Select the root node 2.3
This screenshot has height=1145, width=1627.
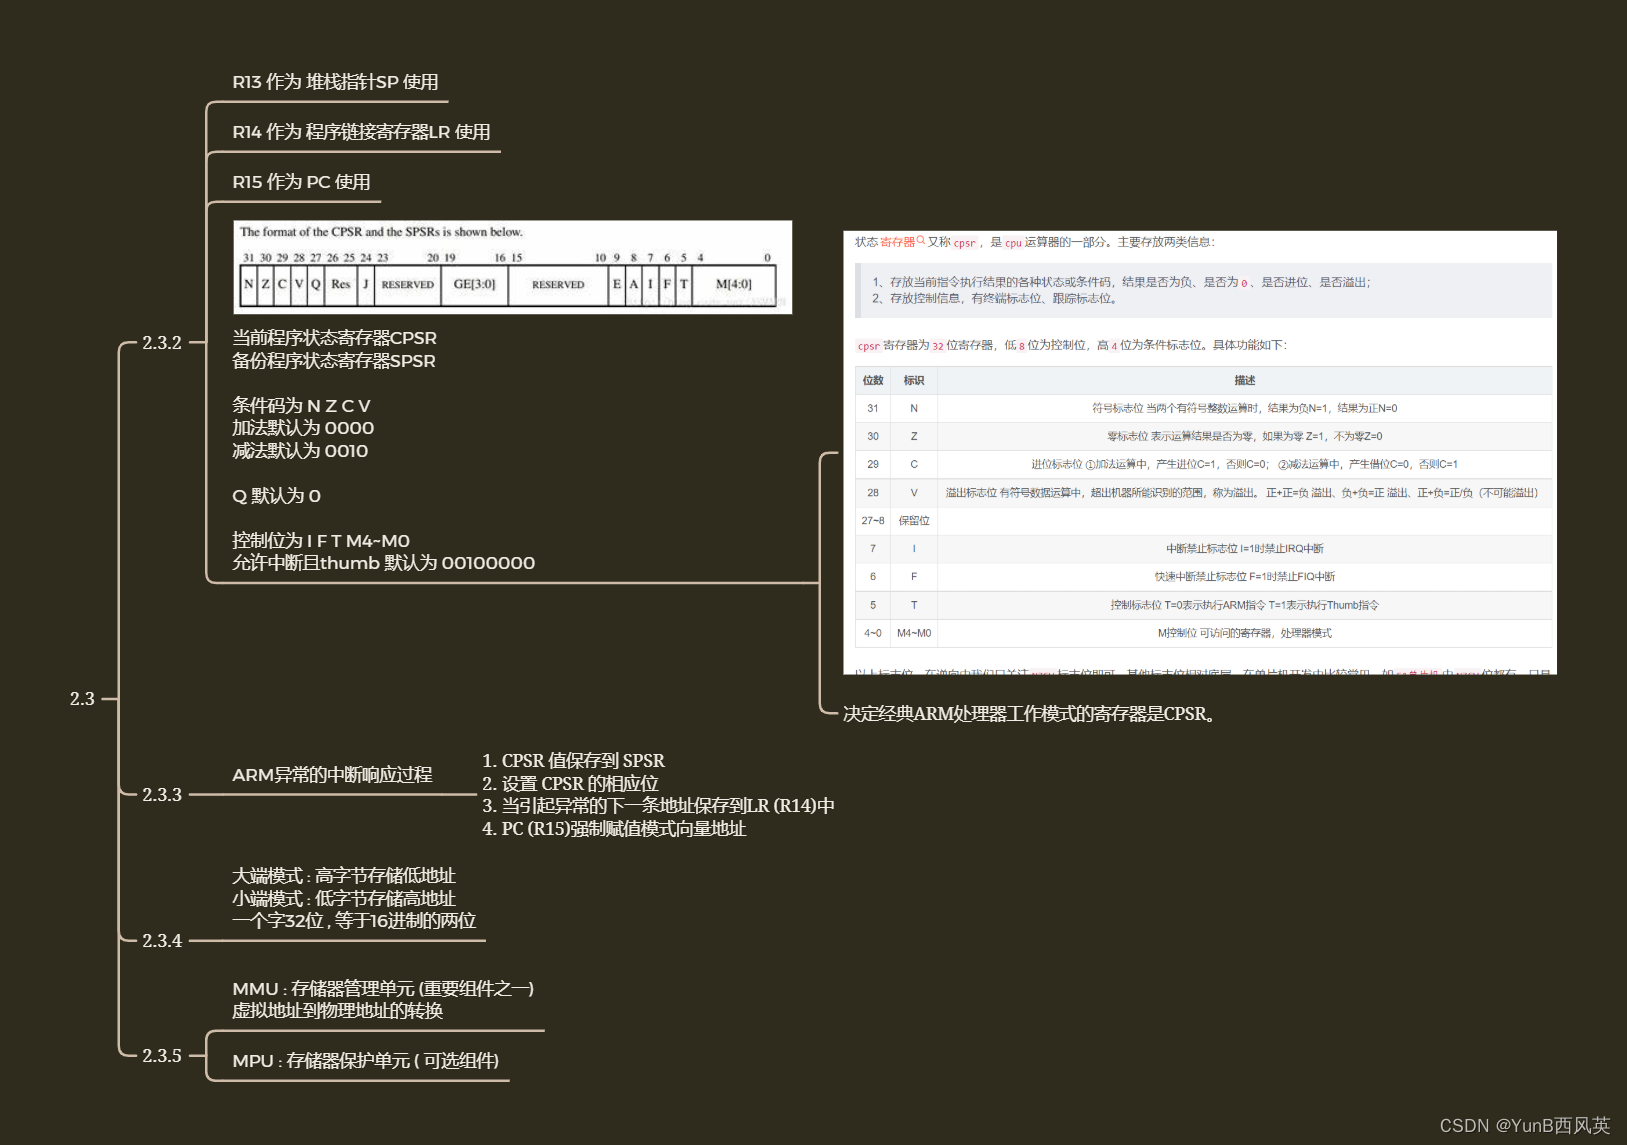(x=82, y=699)
